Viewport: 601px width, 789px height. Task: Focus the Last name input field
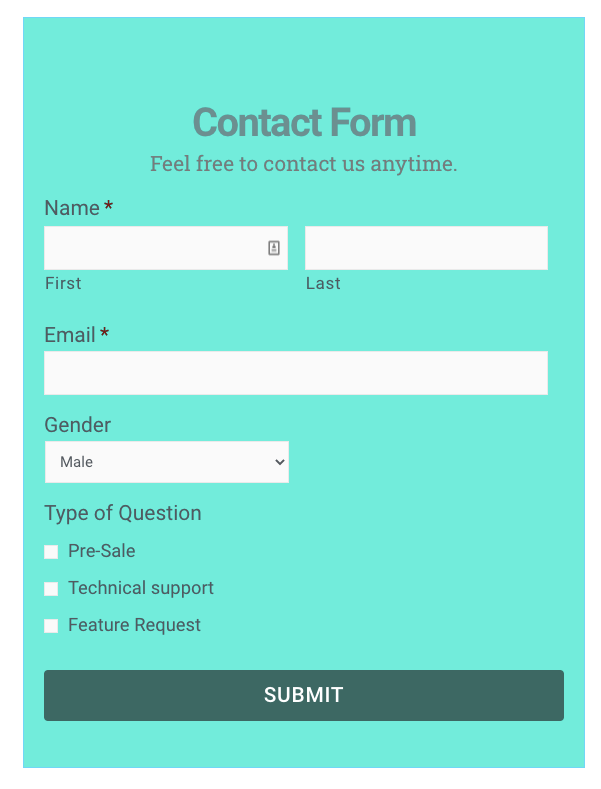[426, 248]
